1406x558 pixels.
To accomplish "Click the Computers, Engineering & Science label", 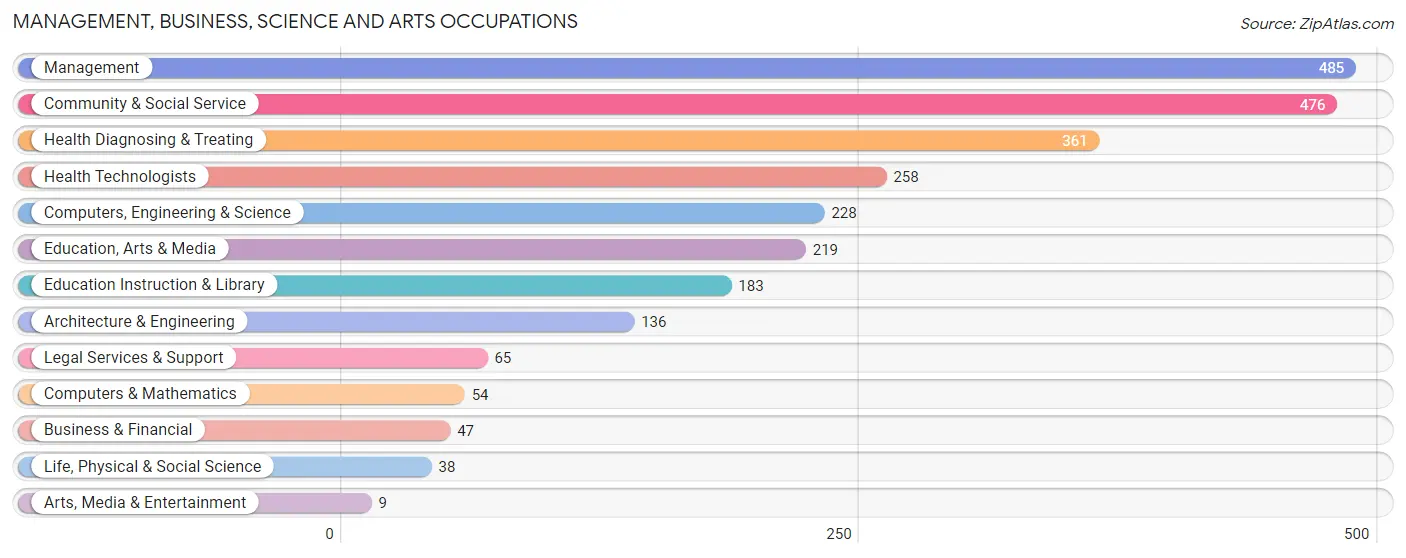I will [x=167, y=213].
